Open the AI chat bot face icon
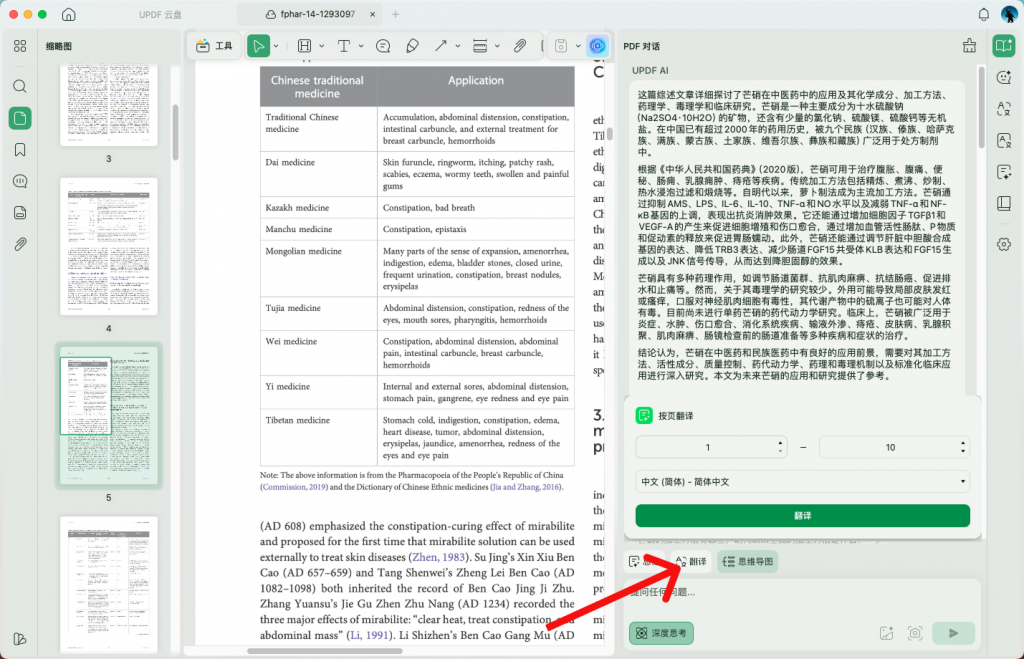 click(x=1004, y=77)
